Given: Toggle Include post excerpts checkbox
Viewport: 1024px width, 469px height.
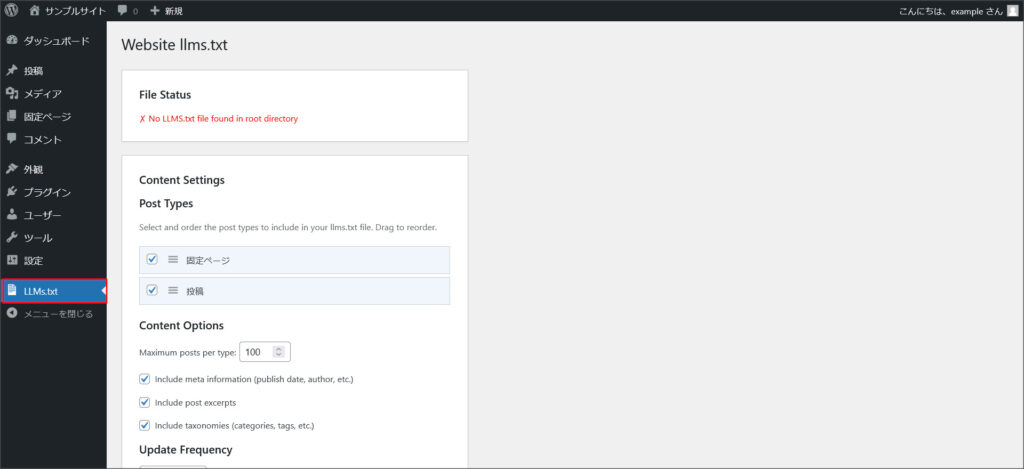Looking at the screenshot, I should [x=145, y=402].
